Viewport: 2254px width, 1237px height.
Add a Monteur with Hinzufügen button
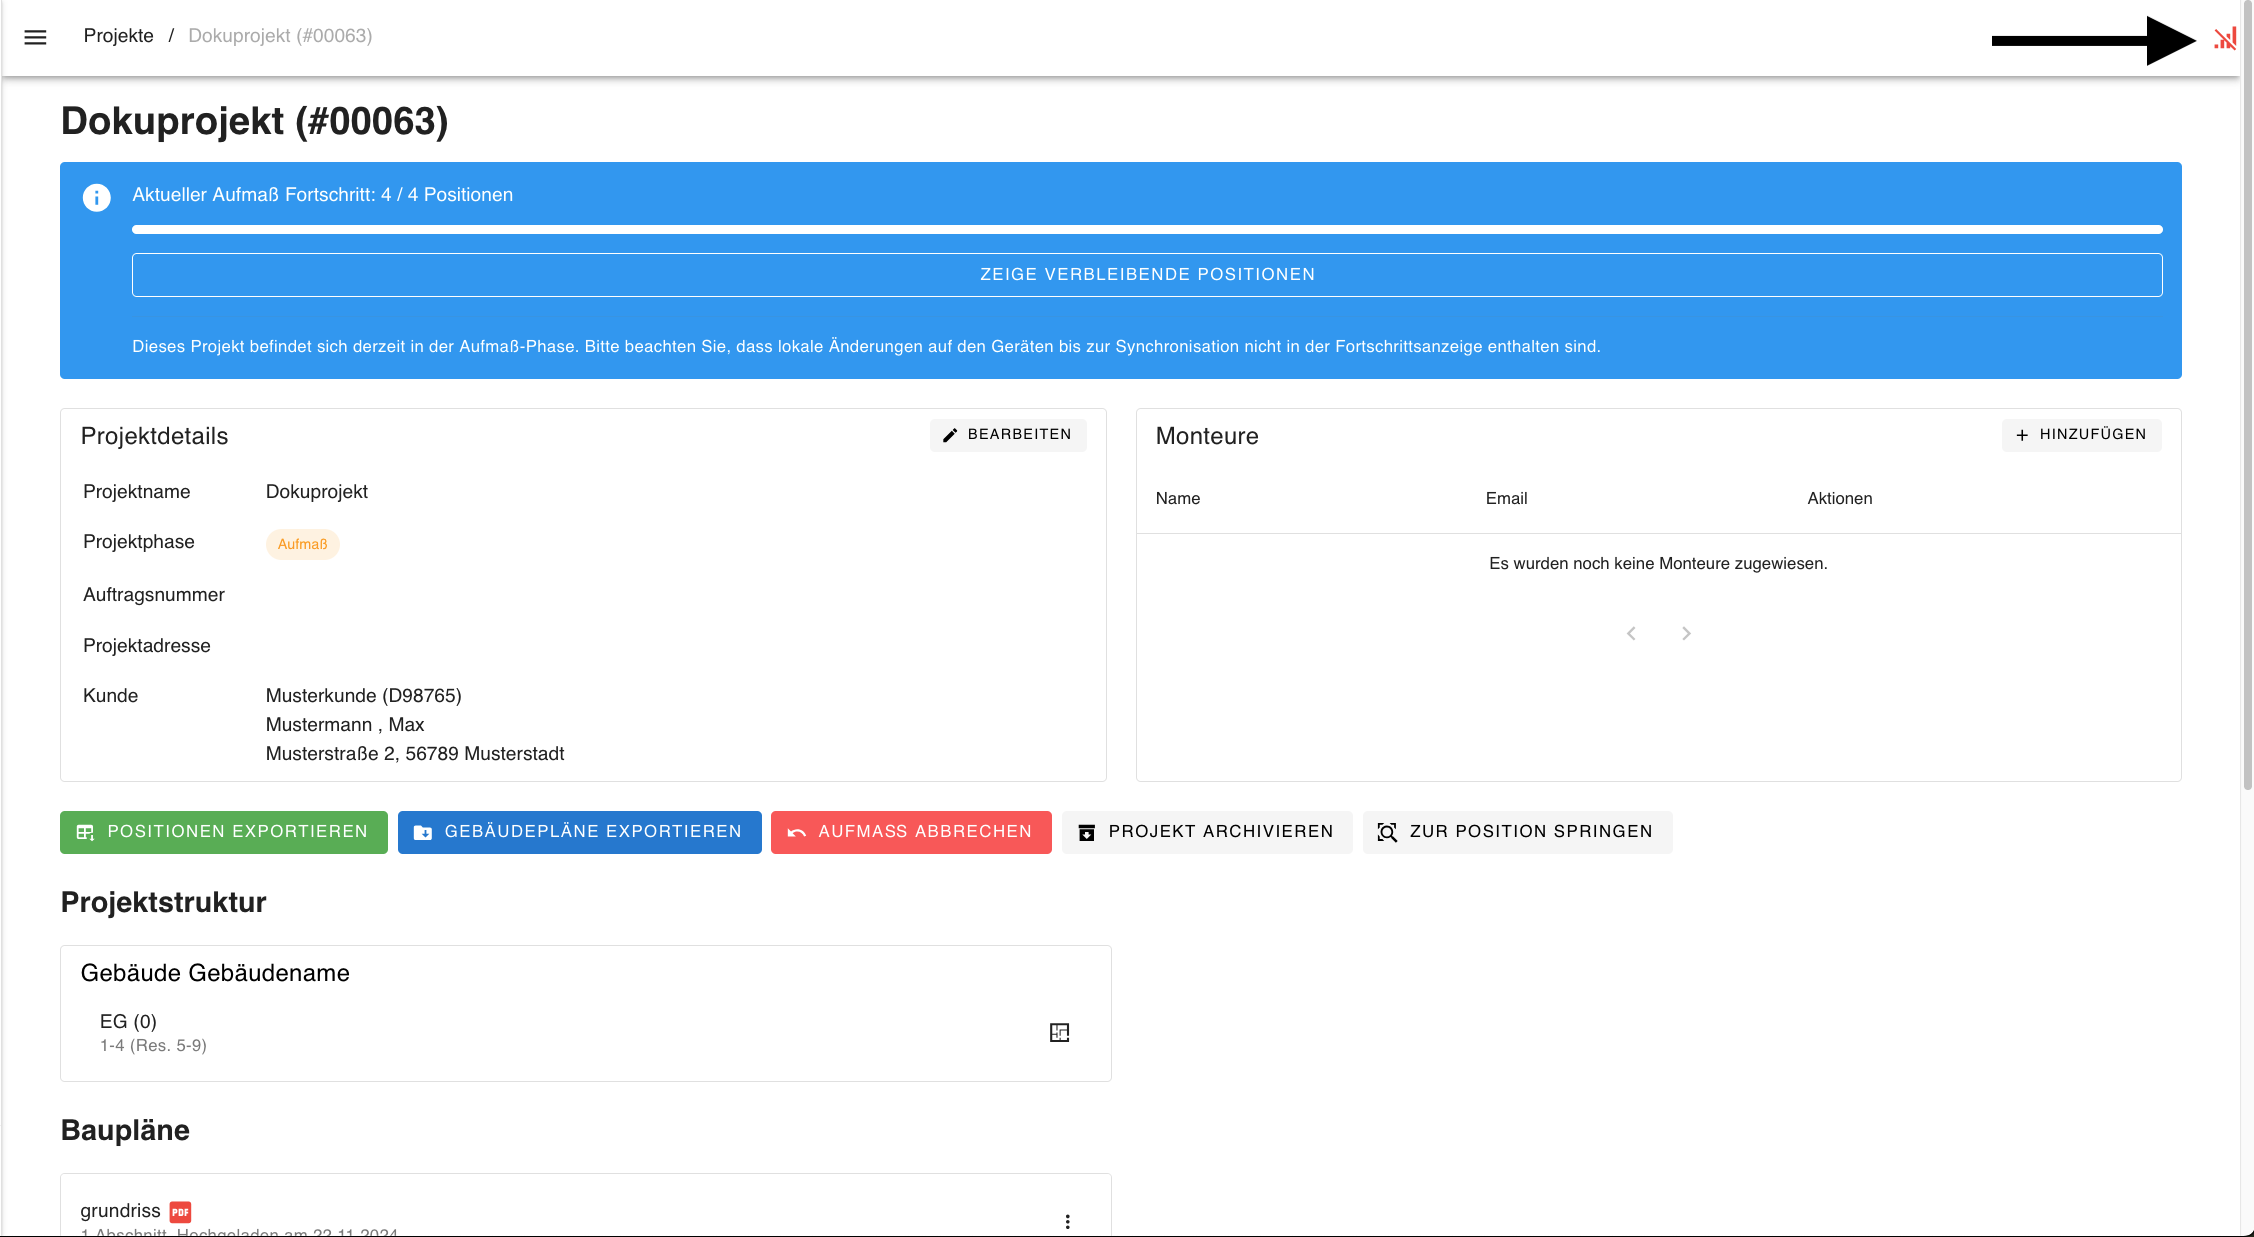coord(2080,435)
